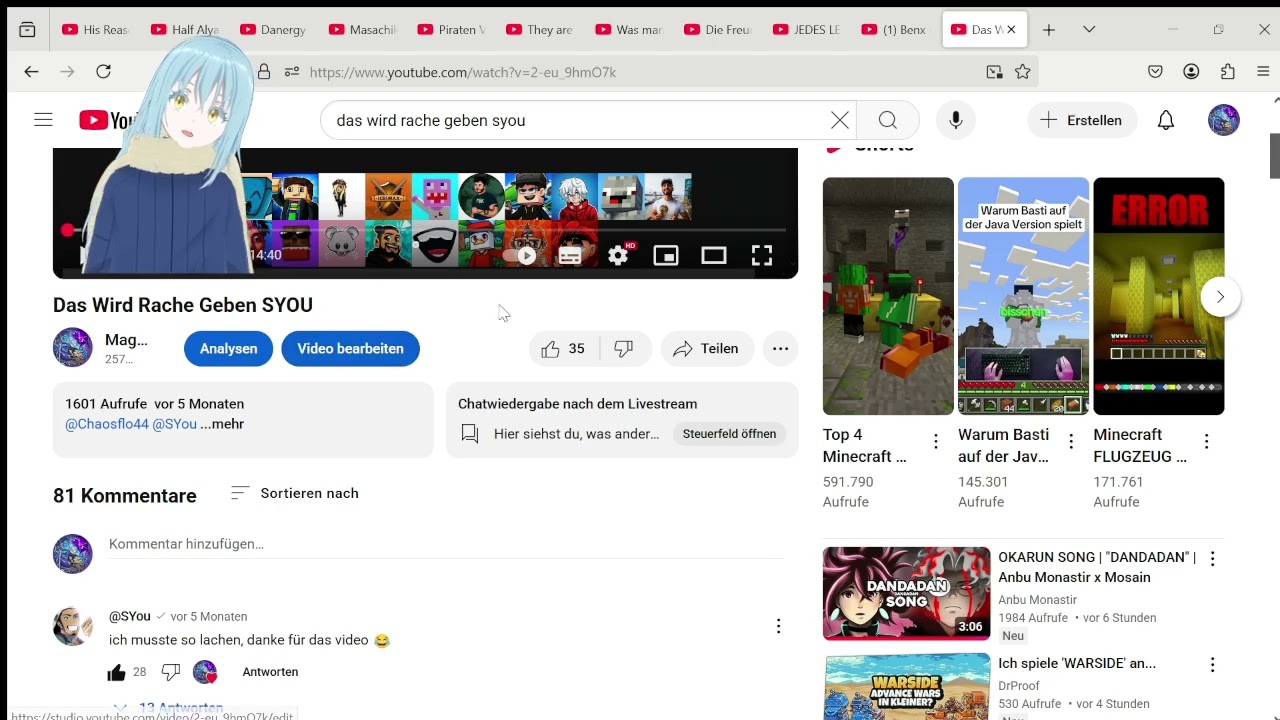Viewport: 1280px width, 720px height.
Task: Switch to the 'Die Freu' tab
Action: point(719,30)
